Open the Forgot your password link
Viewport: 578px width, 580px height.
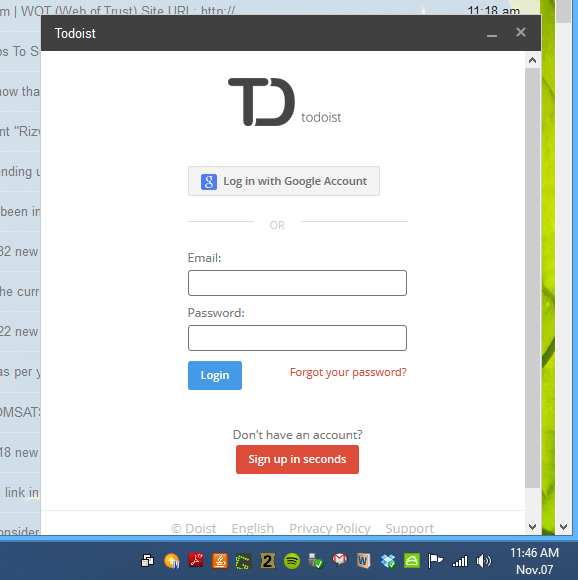tap(348, 372)
